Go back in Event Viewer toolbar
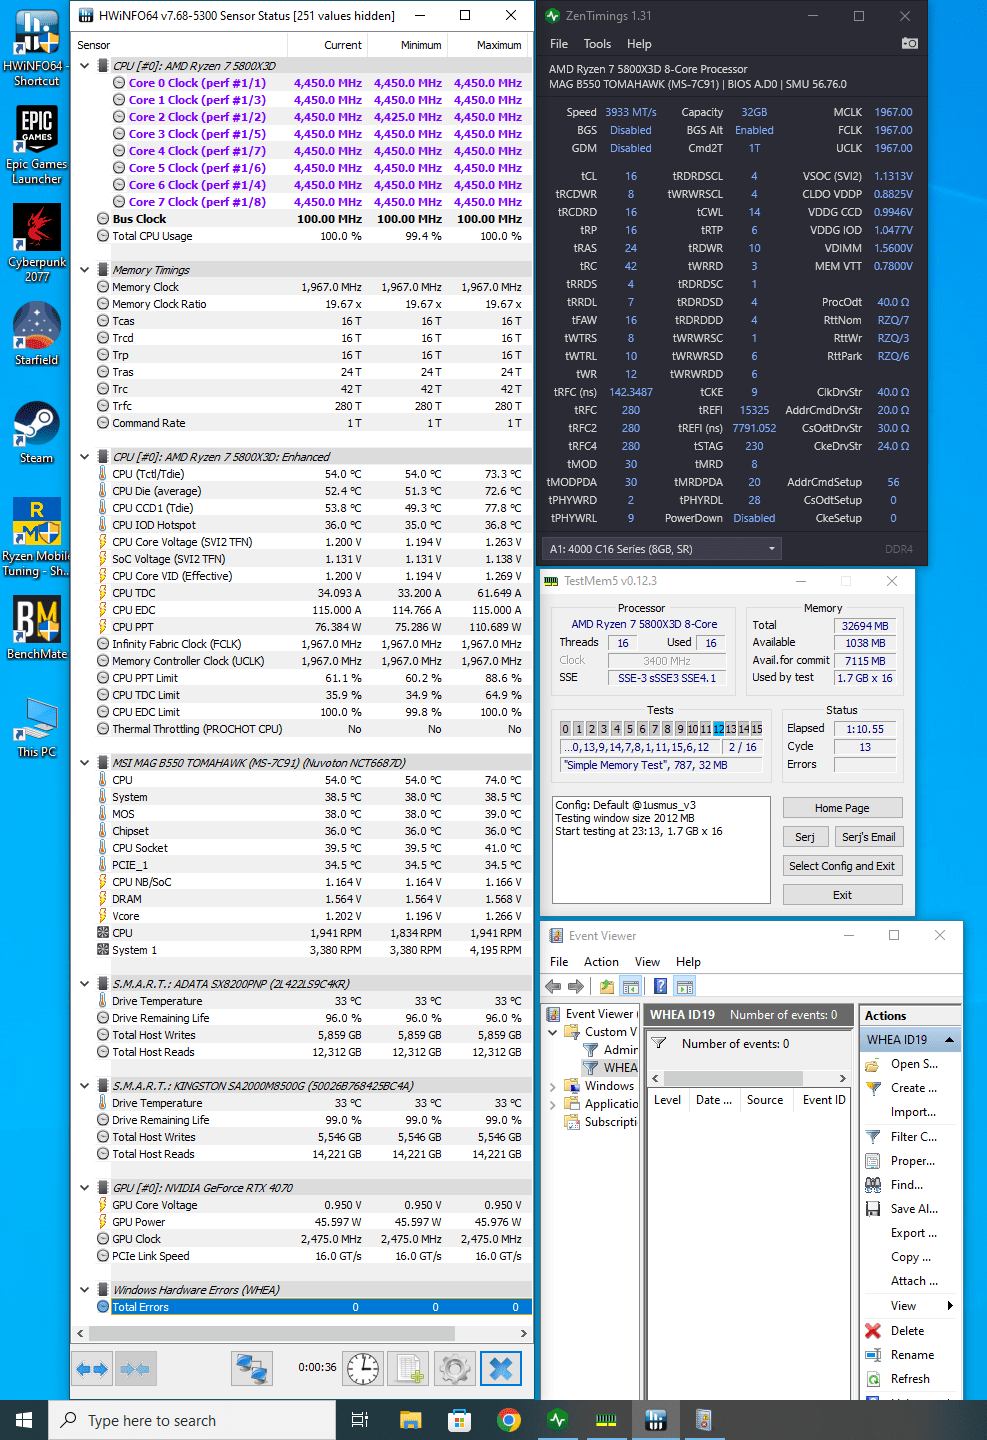Image resolution: width=987 pixels, height=1440 pixels. 554,986
